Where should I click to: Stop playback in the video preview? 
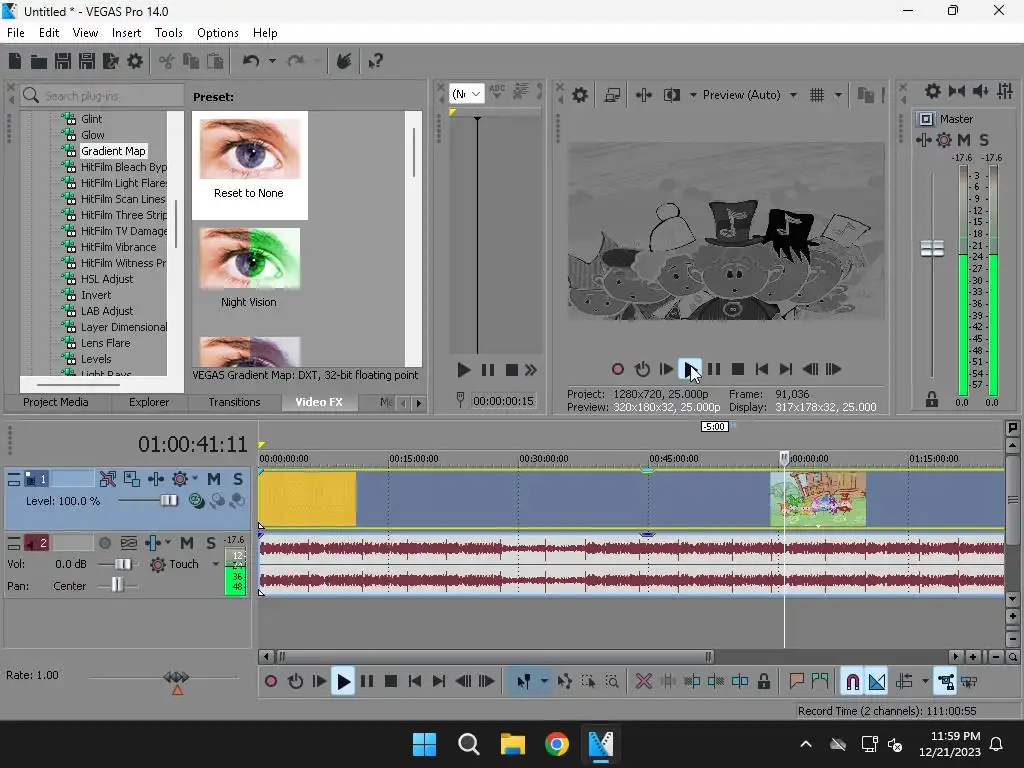coord(738,369)
